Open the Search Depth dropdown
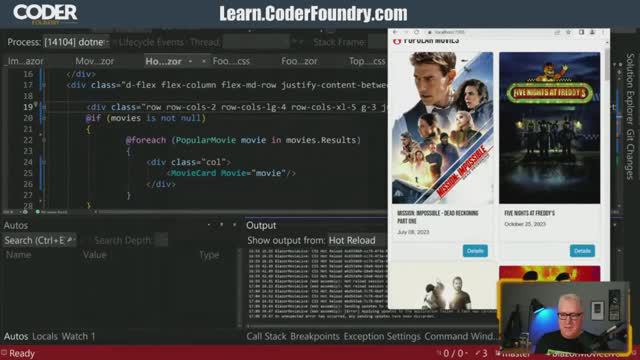The width and height of the screenshot is (640, 360). (x=162, y=240)
